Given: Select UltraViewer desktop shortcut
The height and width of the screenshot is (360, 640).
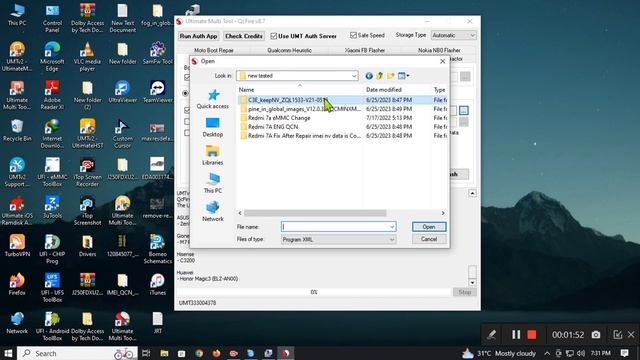Looking at the screenshot, I should tap(122, 92).
